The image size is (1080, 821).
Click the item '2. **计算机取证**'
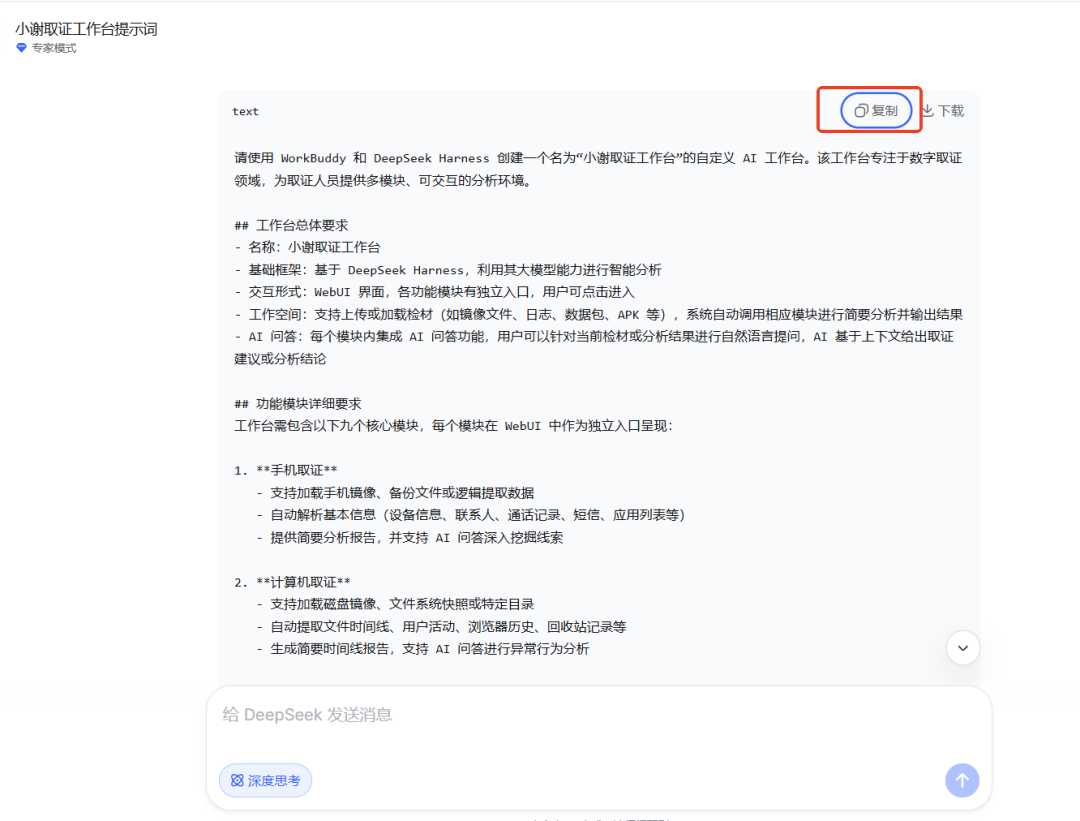pyautogui.click(x=292, y=582)
